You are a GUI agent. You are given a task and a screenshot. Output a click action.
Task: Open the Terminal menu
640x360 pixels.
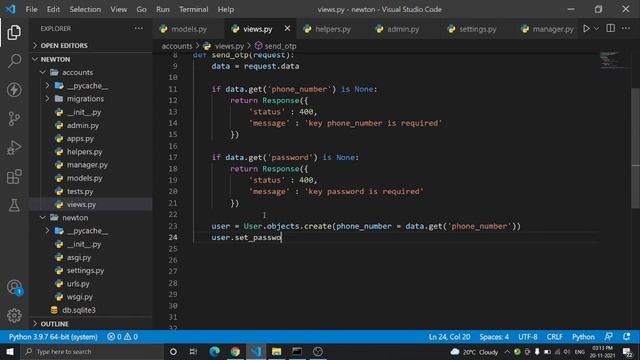(x=193, y=9)
